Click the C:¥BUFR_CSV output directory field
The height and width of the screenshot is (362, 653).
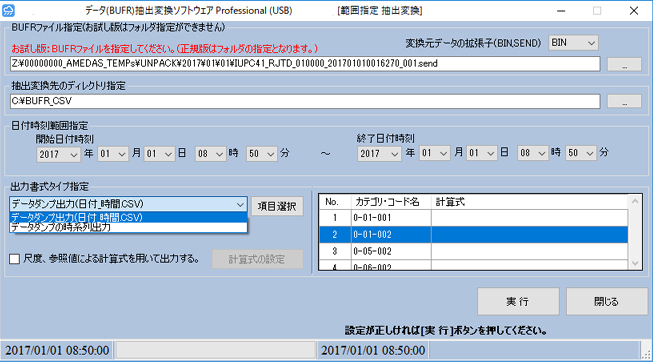pyautogui.click(x=305, y=101)
